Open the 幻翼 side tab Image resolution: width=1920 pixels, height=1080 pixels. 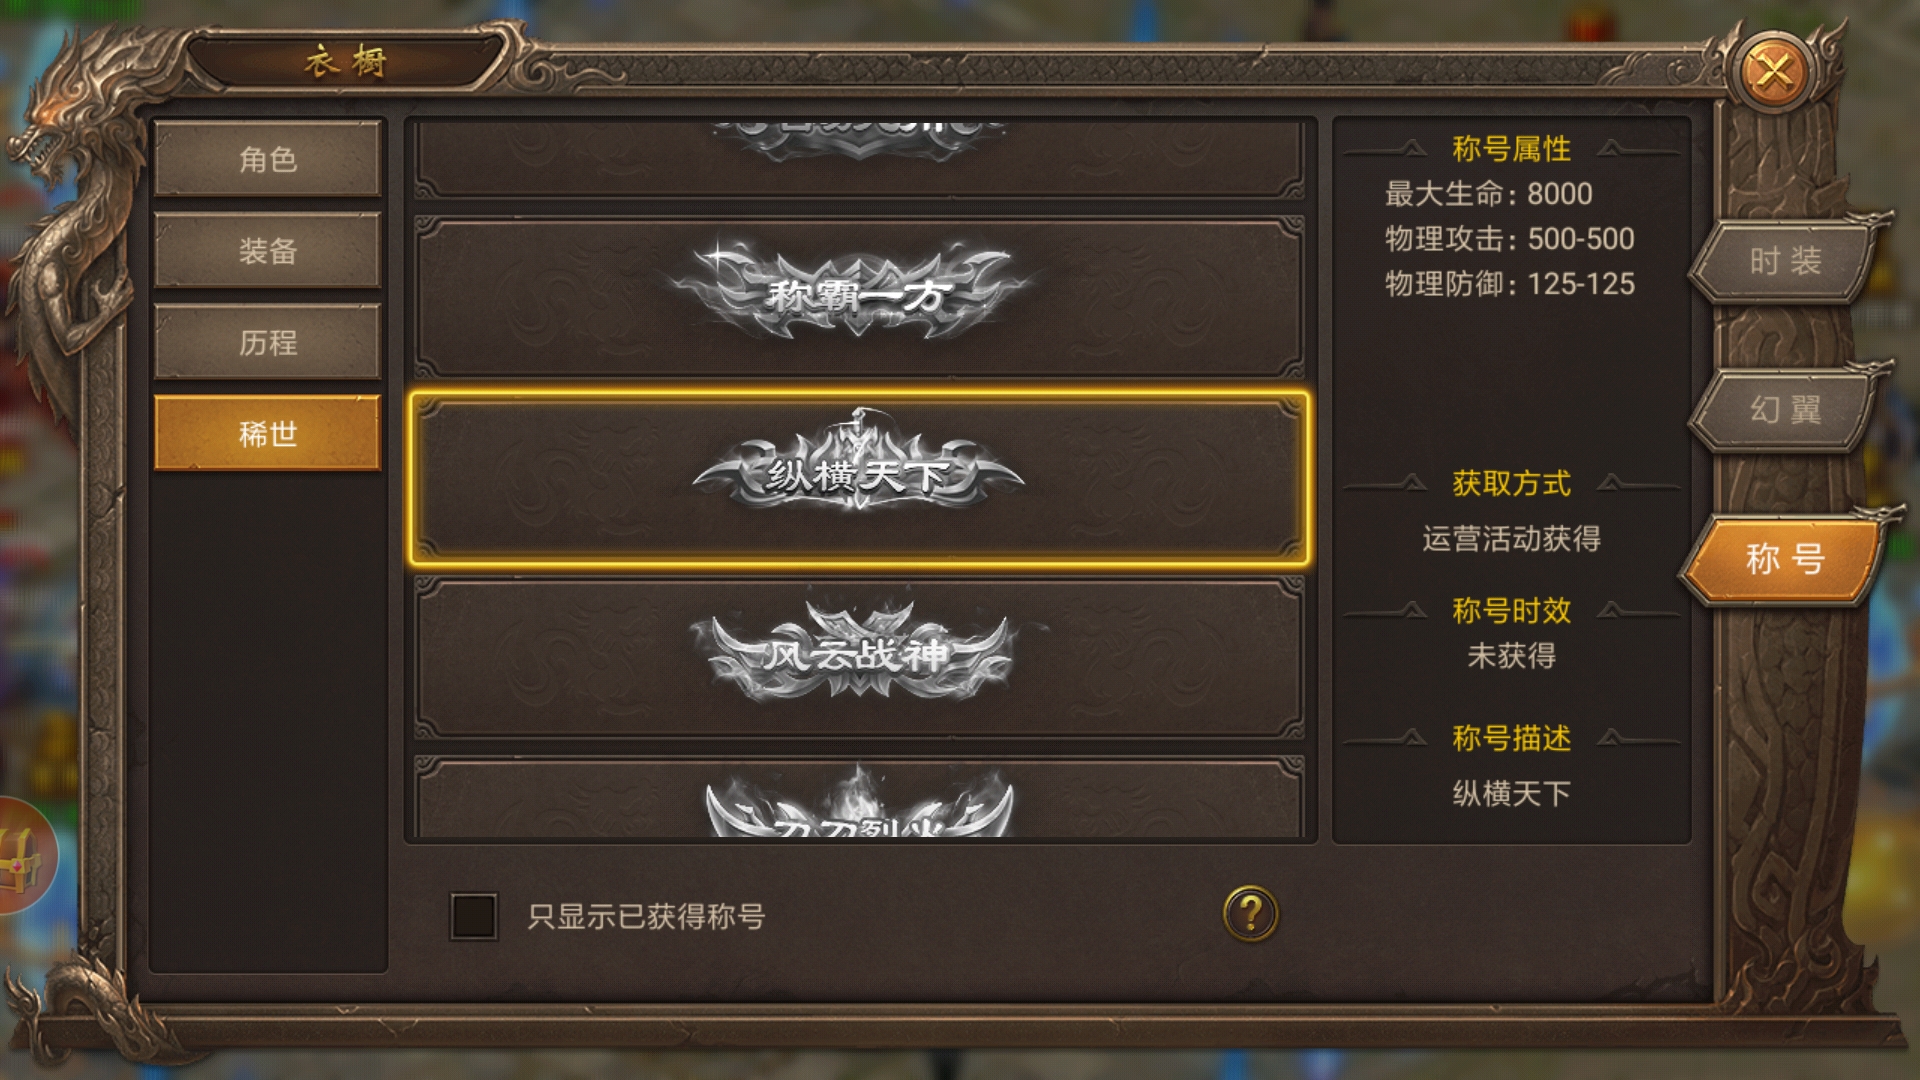coord(1785,410)
